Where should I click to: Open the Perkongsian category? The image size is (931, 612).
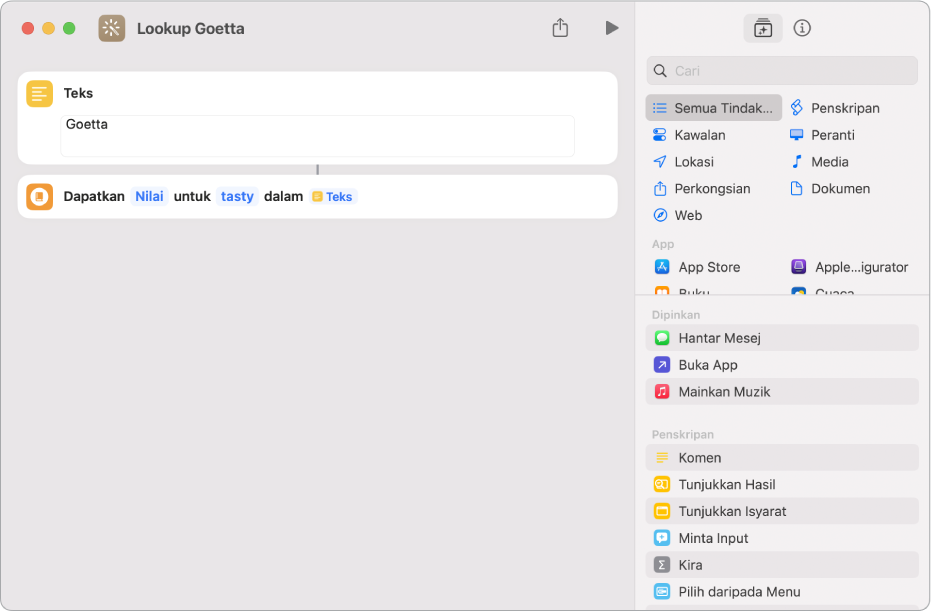tap(701, 189)
